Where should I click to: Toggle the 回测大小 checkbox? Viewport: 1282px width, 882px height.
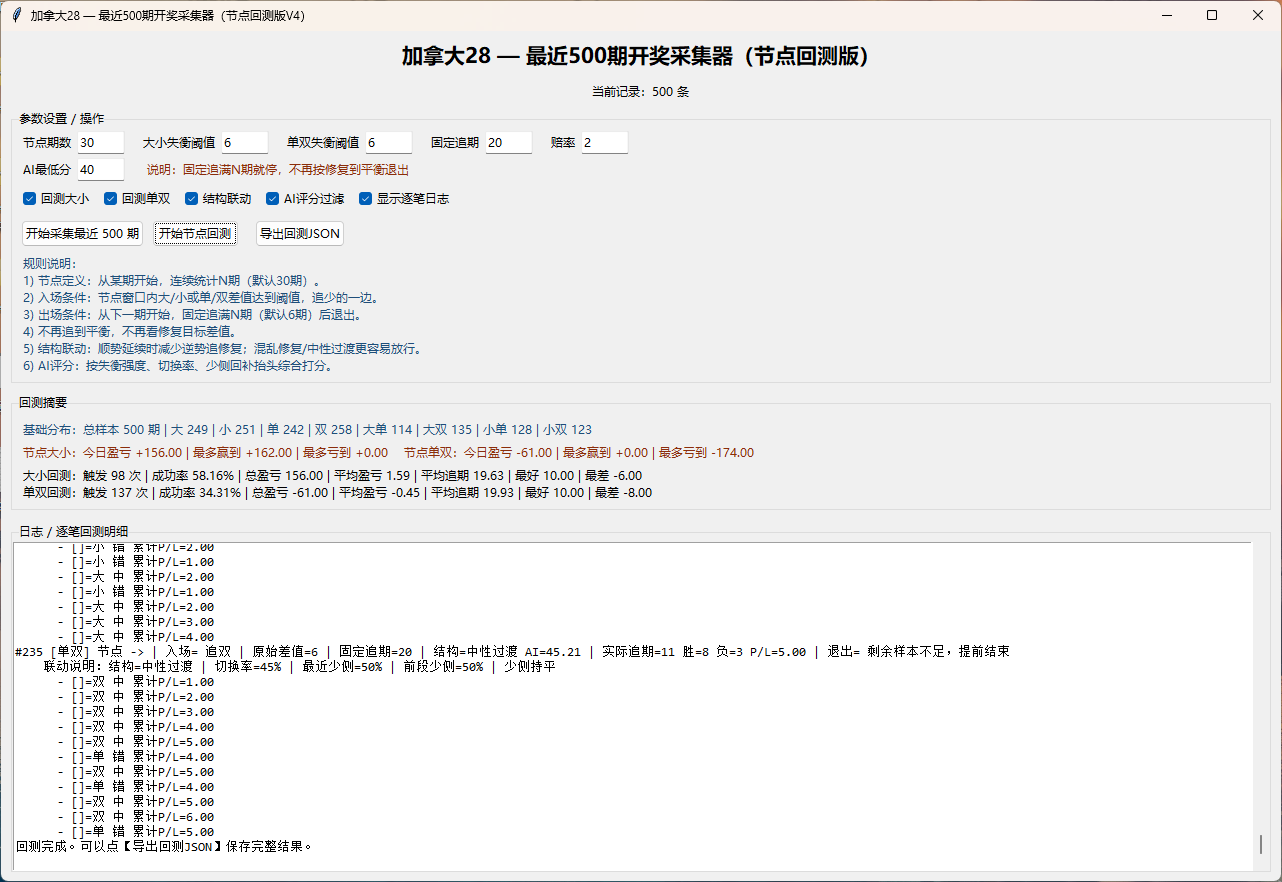[x=30, y=199]
